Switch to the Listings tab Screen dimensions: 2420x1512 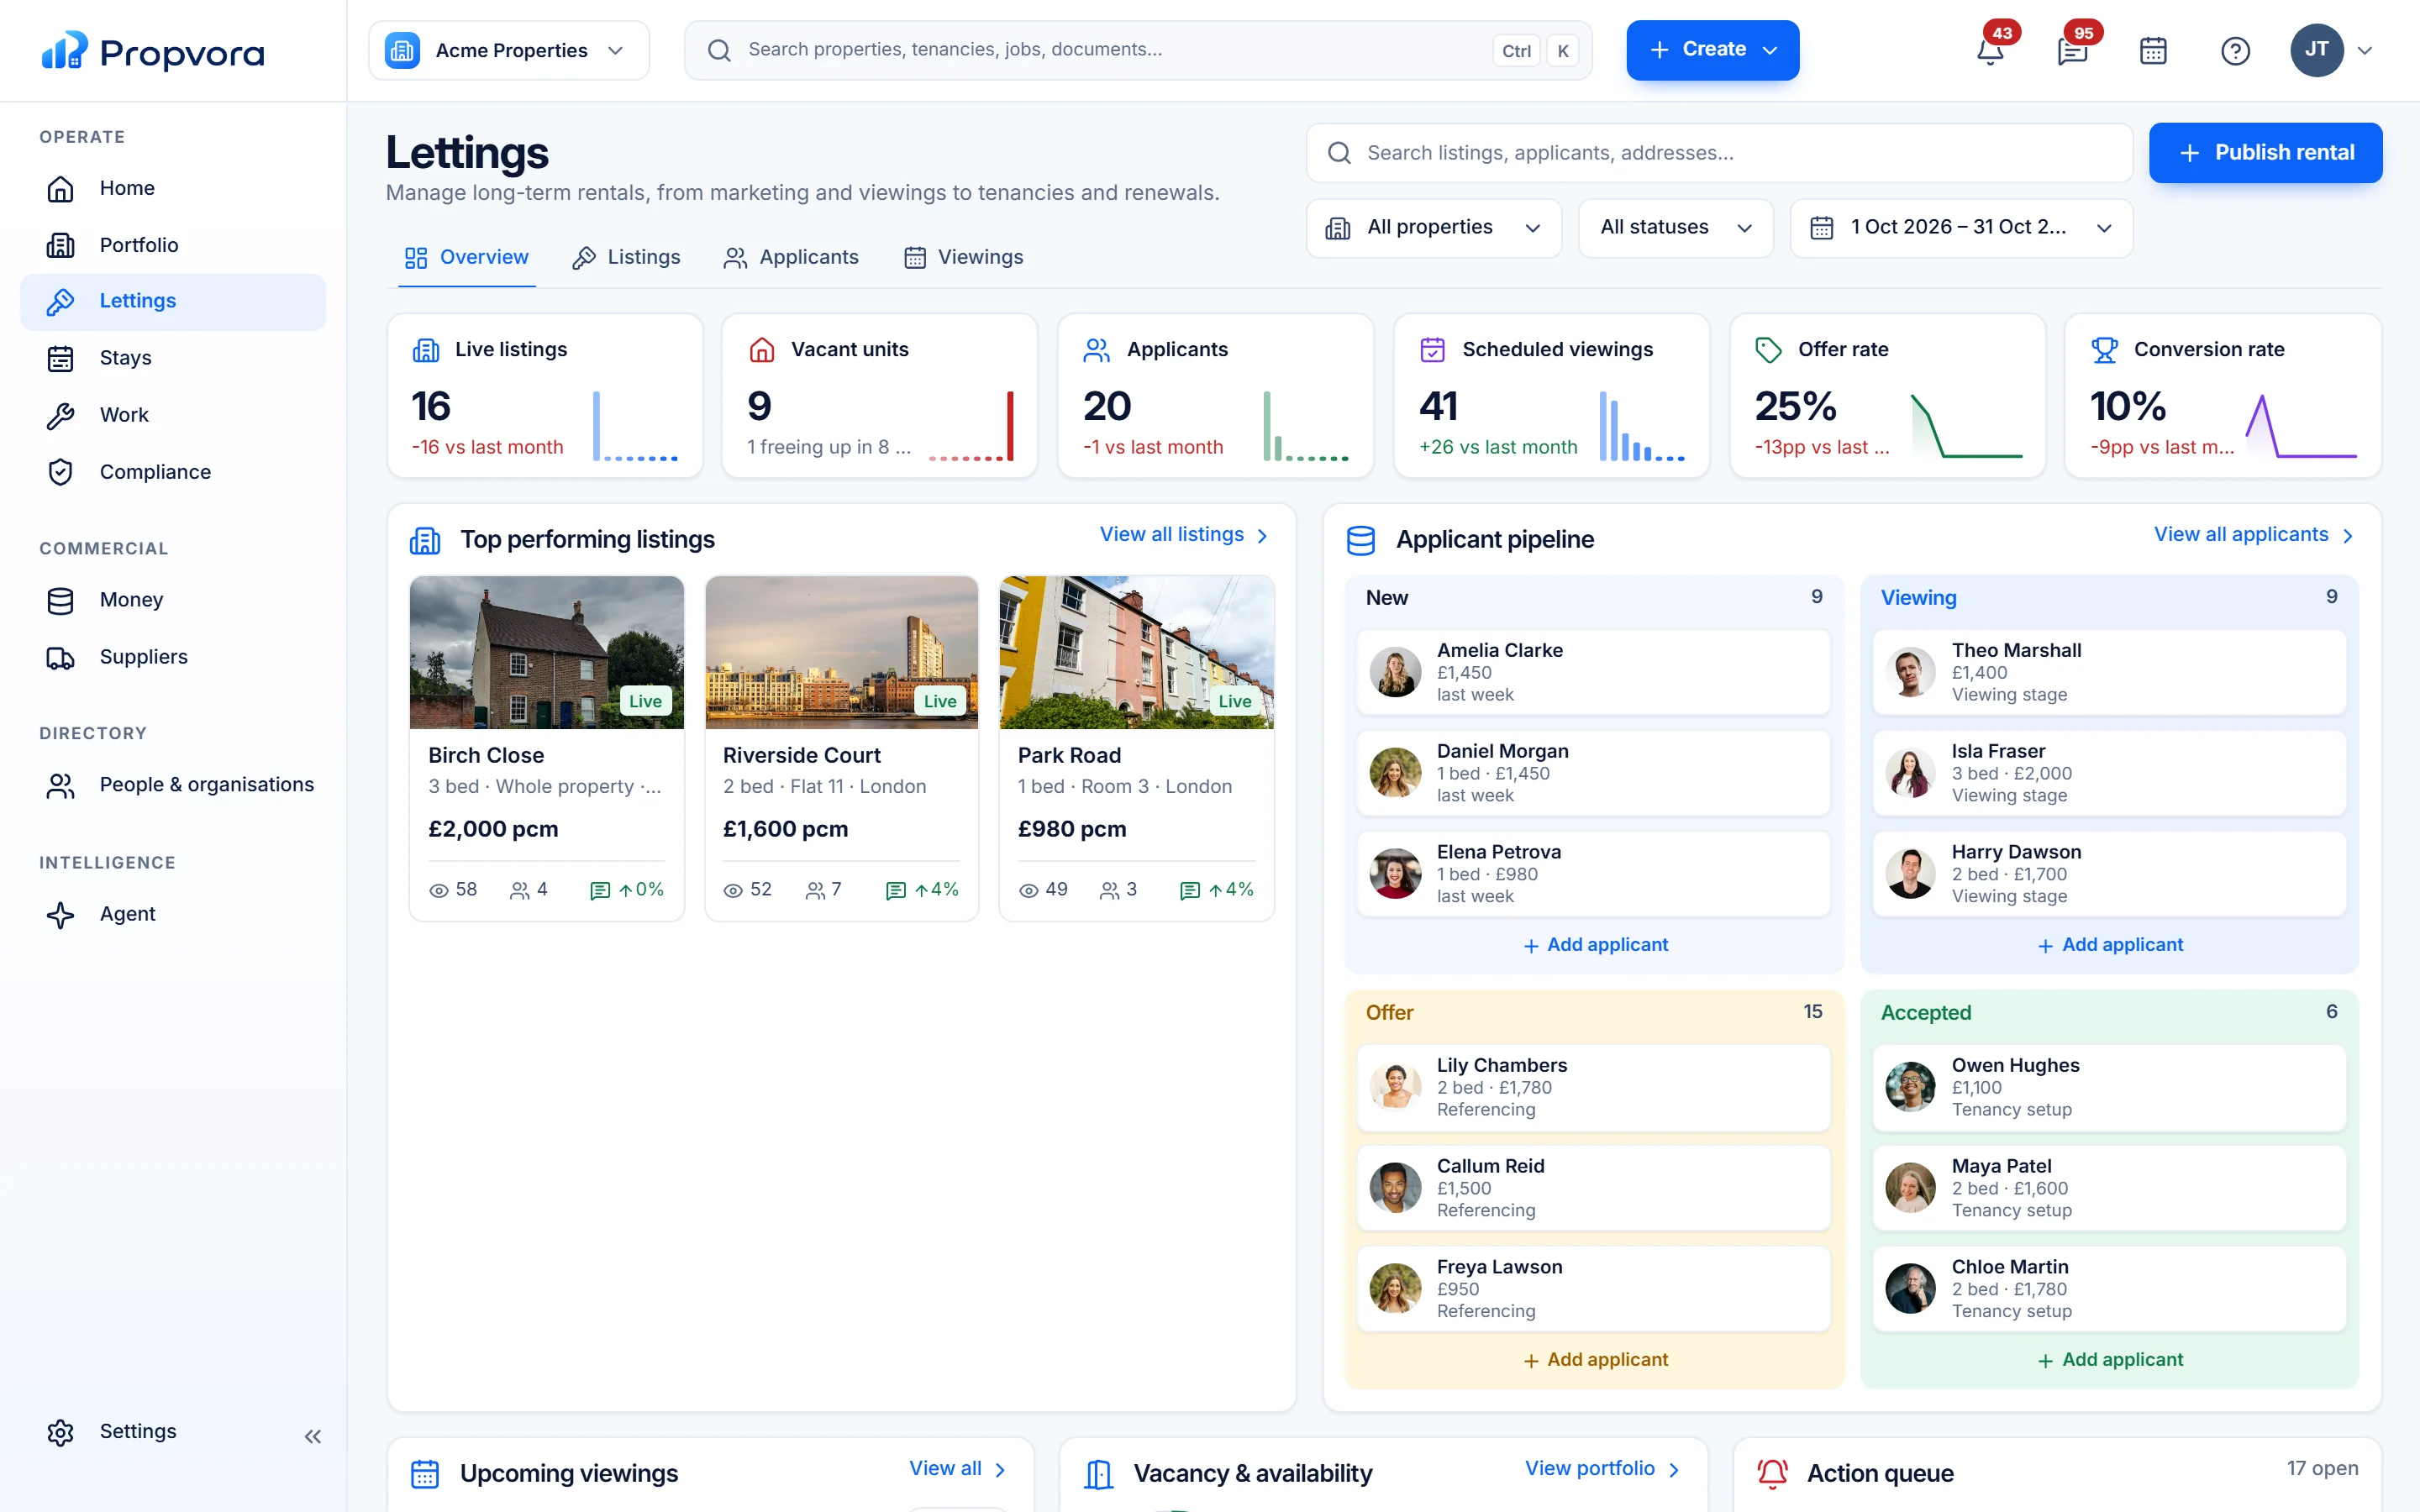click(x=626, y=258)
